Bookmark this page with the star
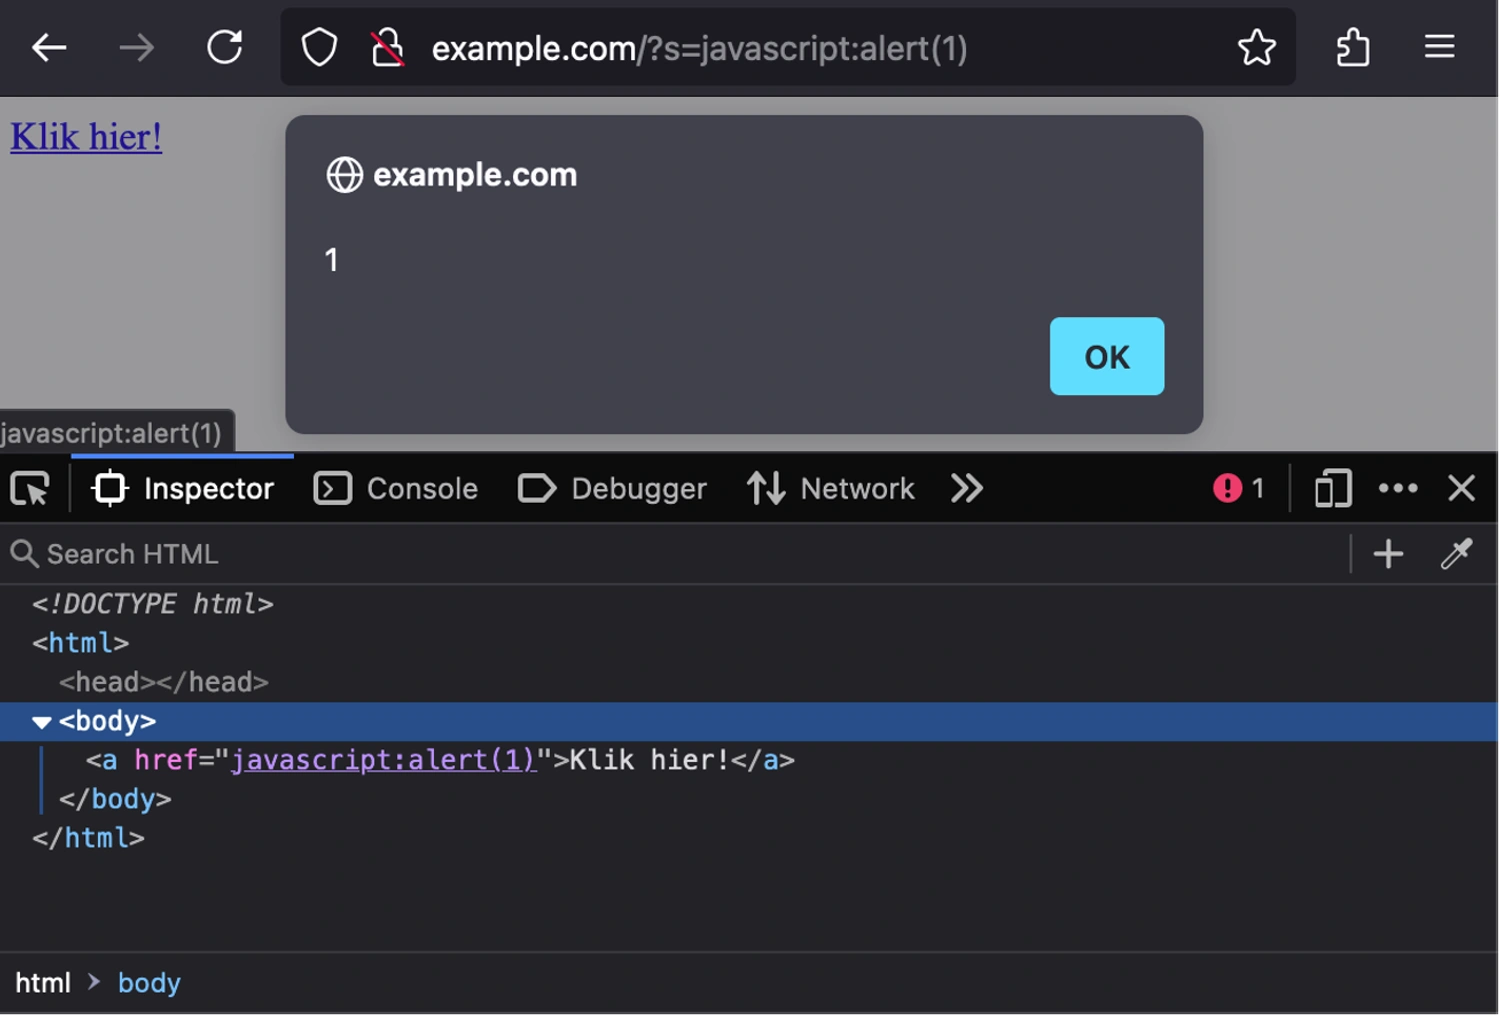Screen dimensions: 1500x1016 point(1256,47)
